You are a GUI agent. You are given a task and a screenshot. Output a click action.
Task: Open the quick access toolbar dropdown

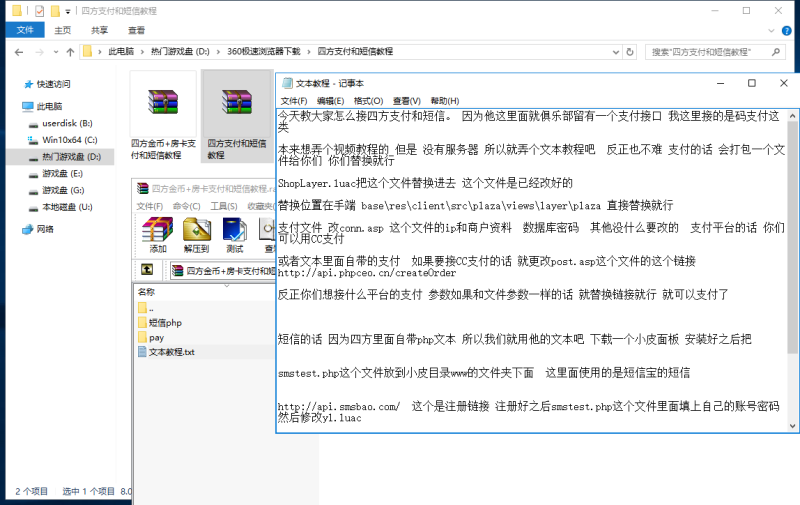click(x=68, y=11)
